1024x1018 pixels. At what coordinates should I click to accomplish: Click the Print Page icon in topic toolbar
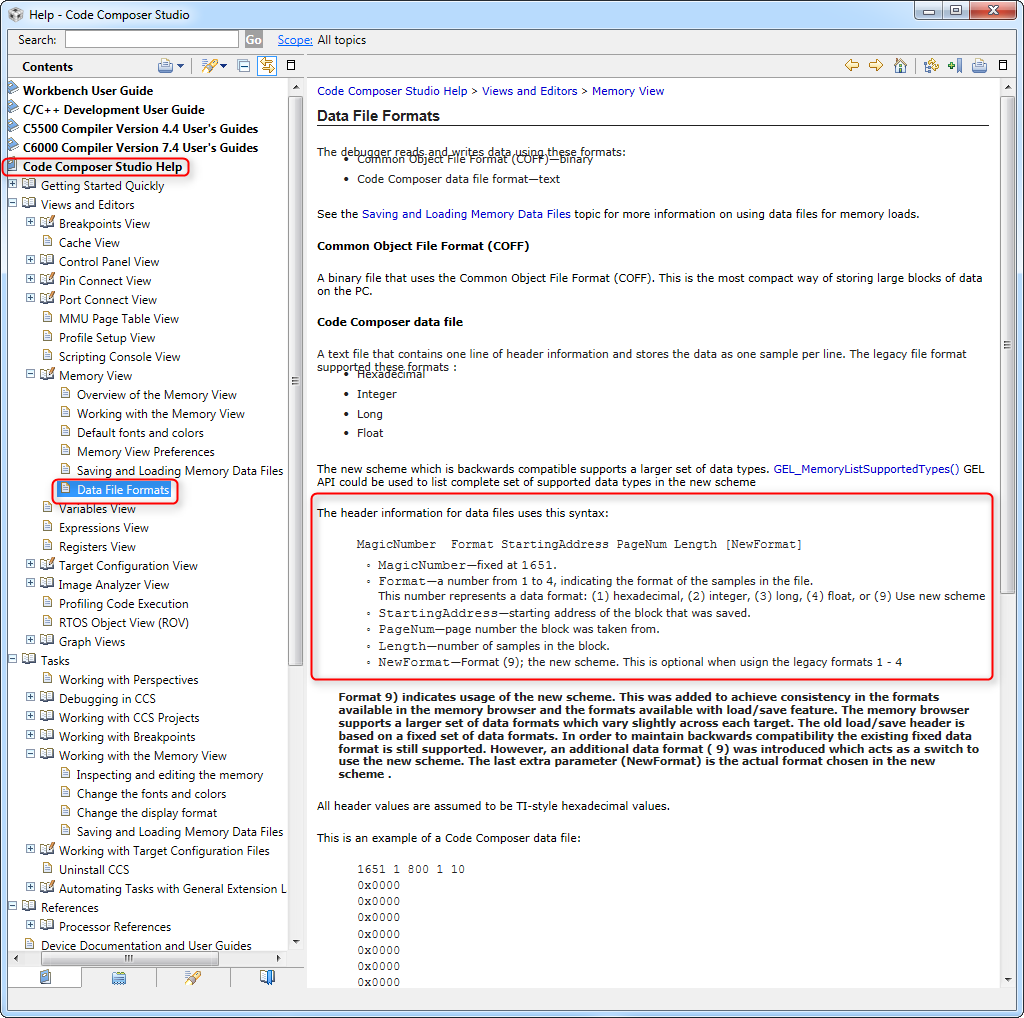979,65
